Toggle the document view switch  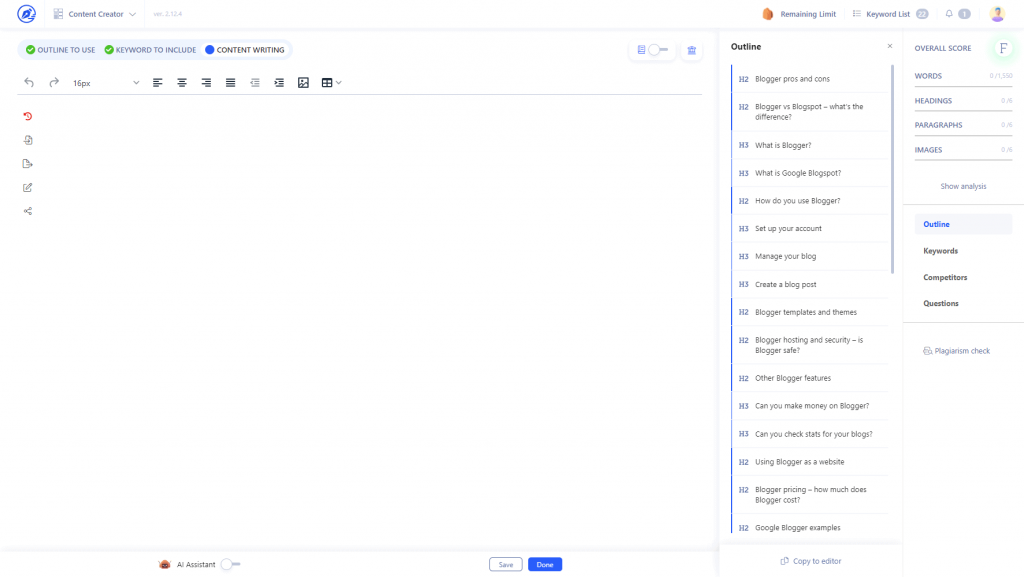pos(658,50)
